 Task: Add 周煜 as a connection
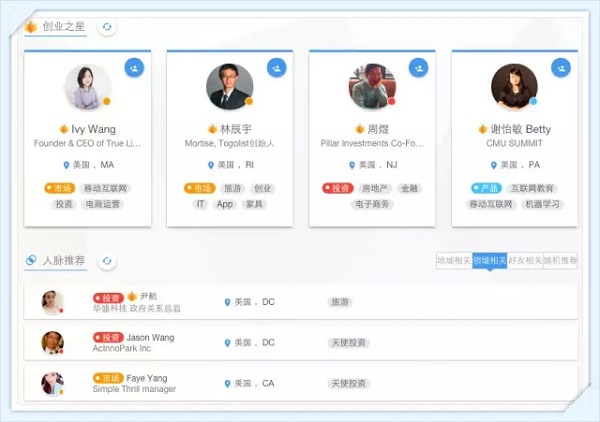tap(419, 68)
